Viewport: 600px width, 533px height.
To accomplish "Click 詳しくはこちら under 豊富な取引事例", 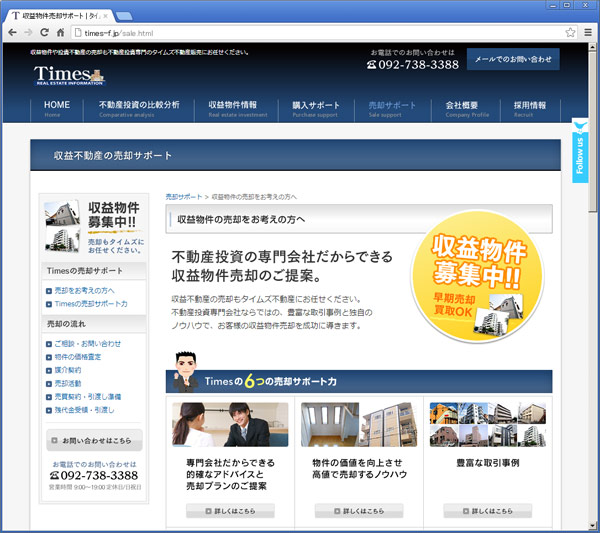I will 488,511.
